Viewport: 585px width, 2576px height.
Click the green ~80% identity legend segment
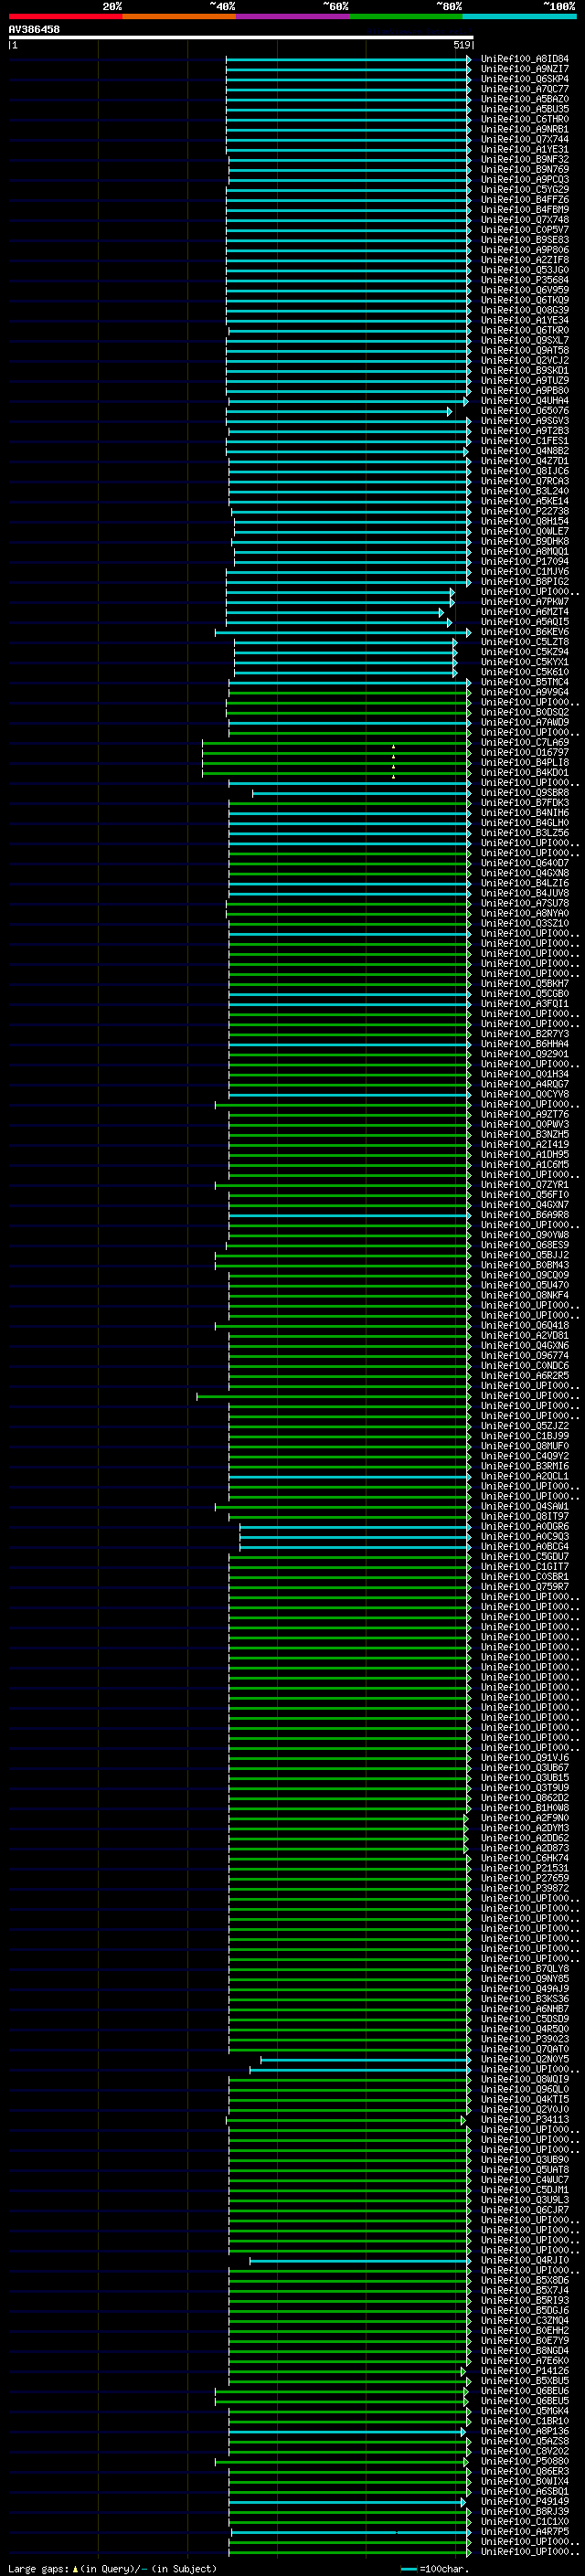406,16
